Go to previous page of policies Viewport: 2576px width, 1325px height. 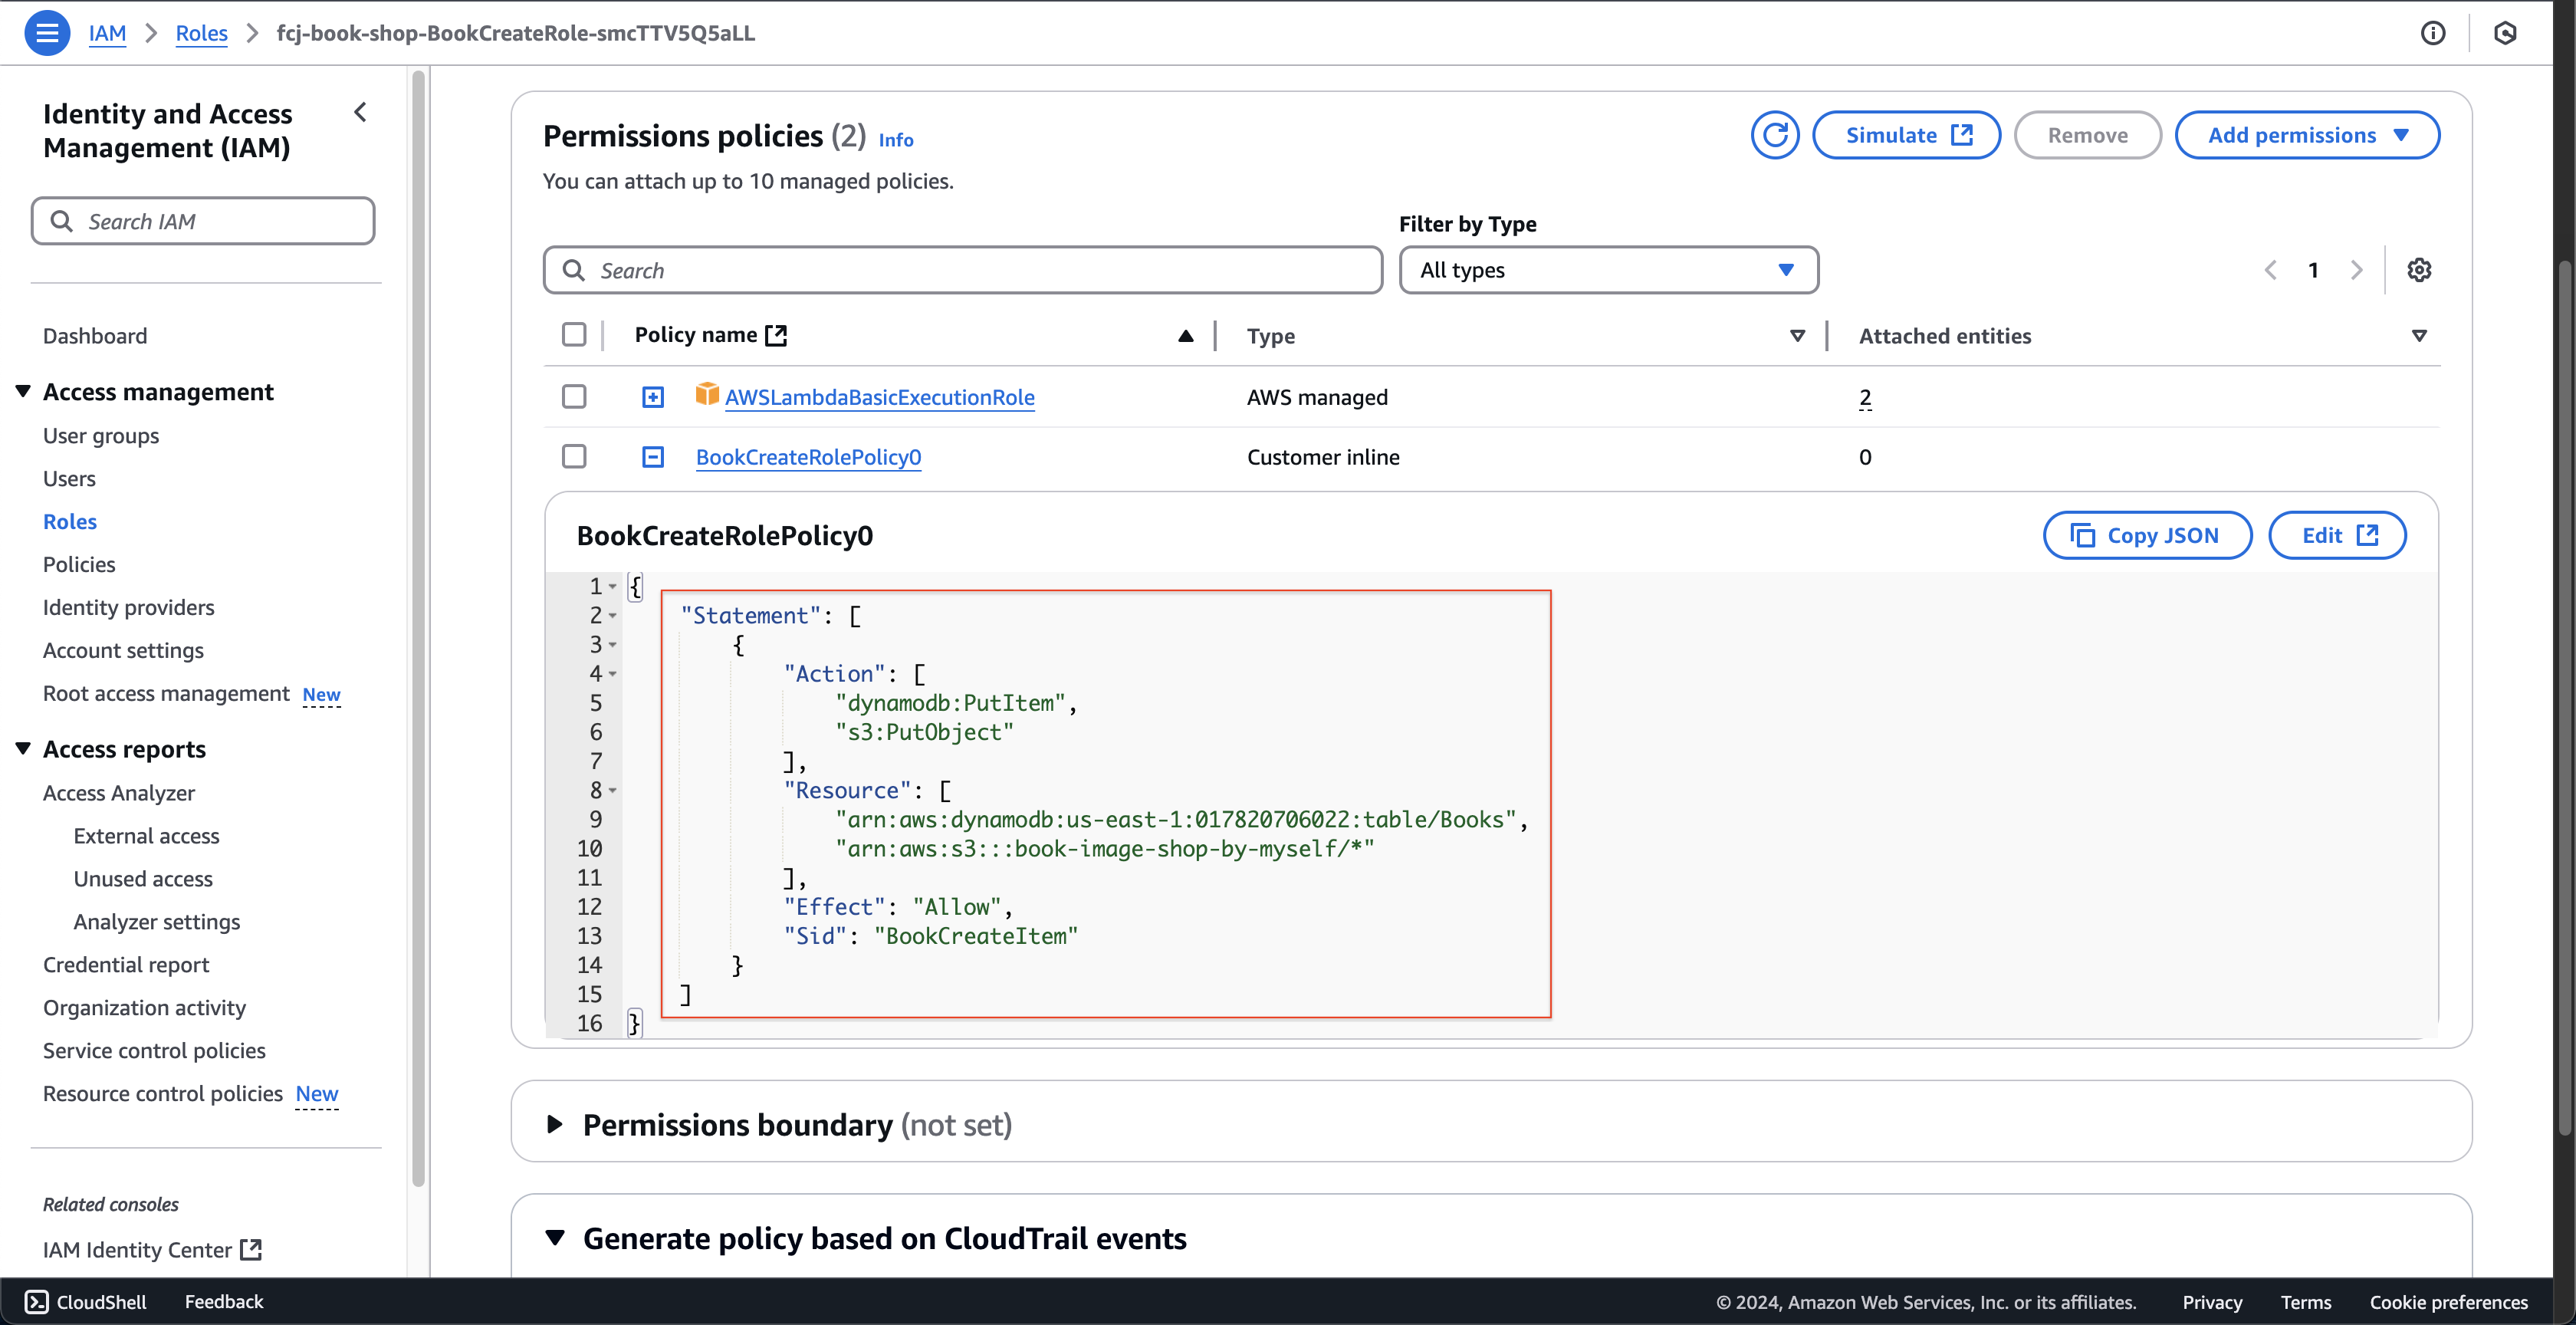[2270, 270]
